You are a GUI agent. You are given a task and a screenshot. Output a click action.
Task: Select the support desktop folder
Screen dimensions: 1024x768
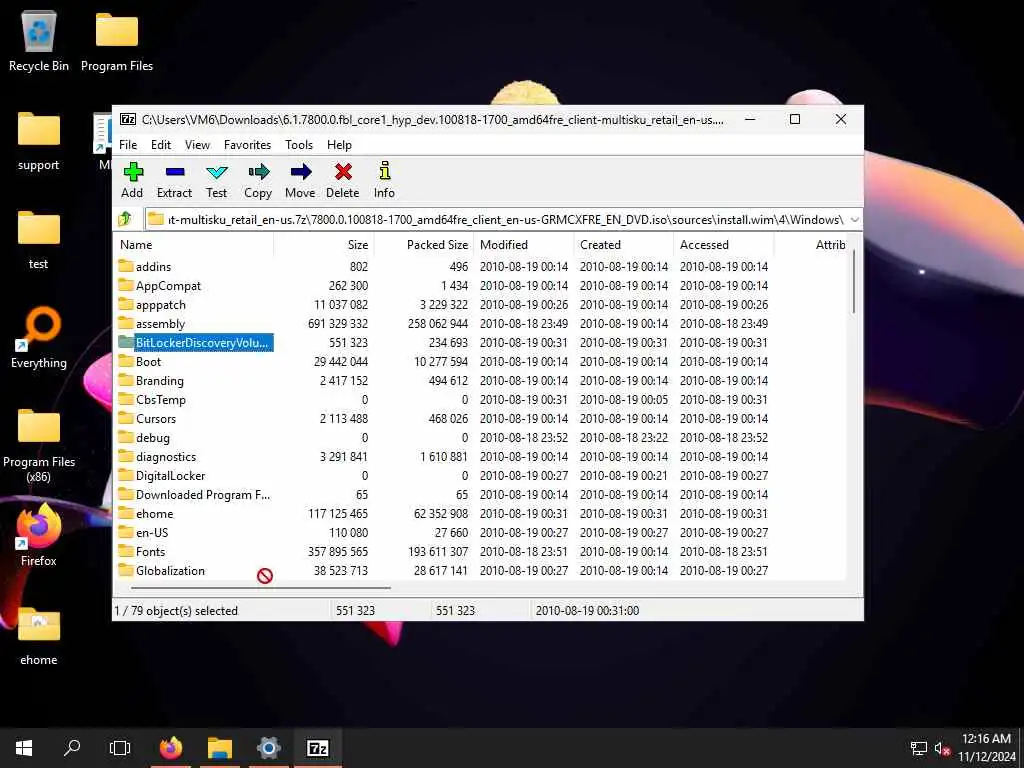click(39, 140)
